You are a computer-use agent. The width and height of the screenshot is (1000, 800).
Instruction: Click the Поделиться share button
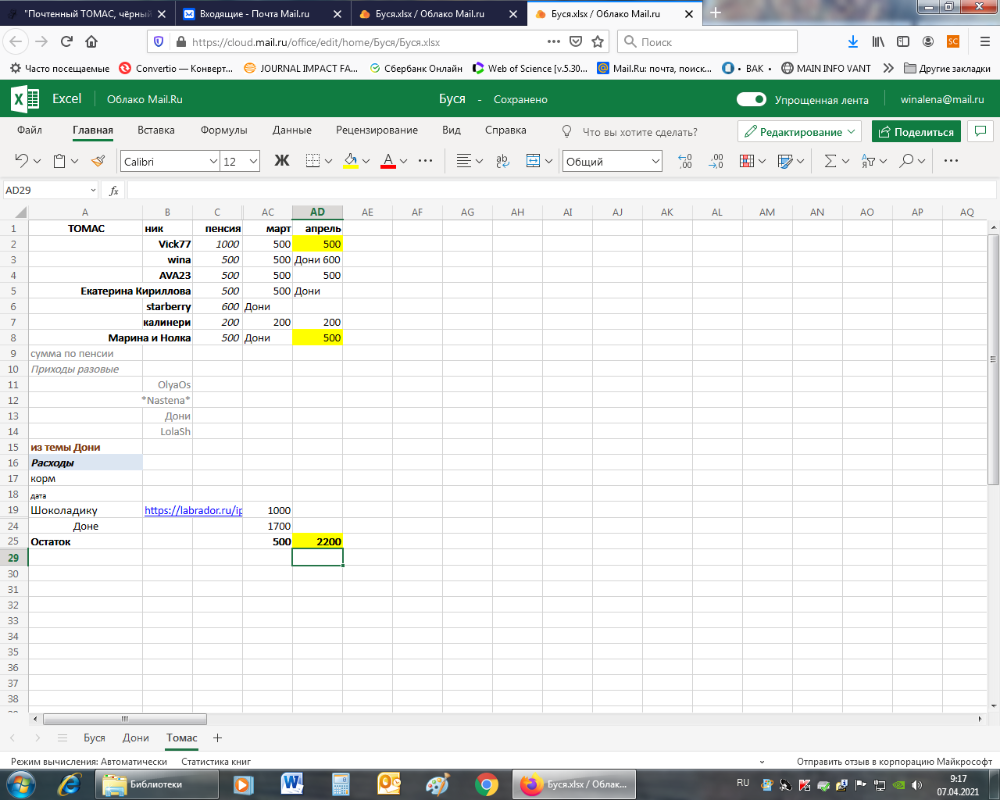pos(916,132)
